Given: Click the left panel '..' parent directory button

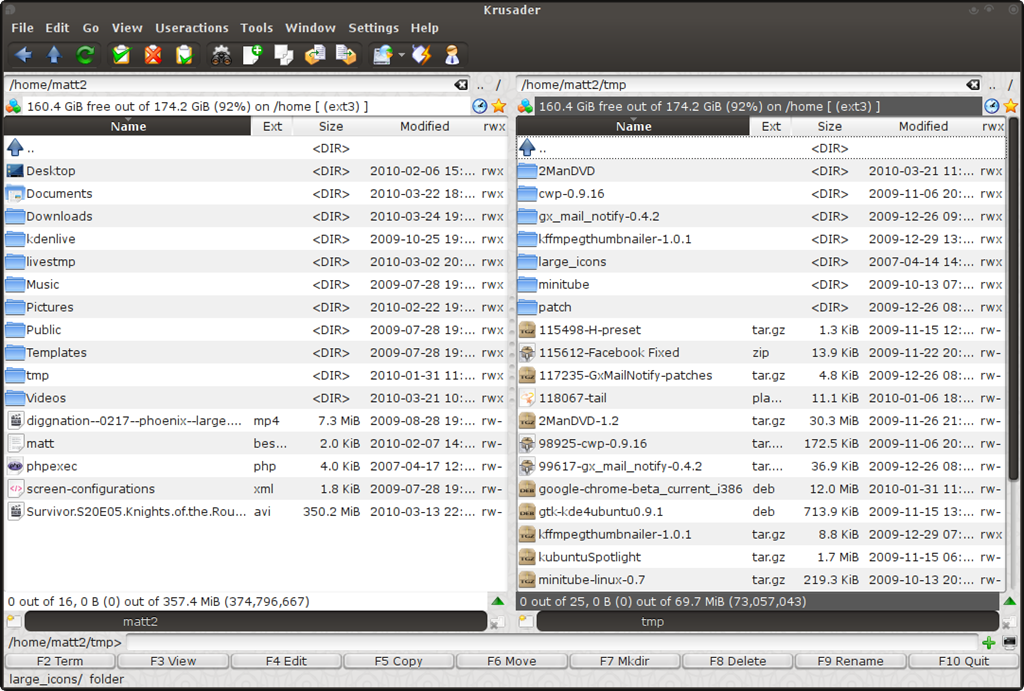Looking at the screenshot, I should coord(481,86).
